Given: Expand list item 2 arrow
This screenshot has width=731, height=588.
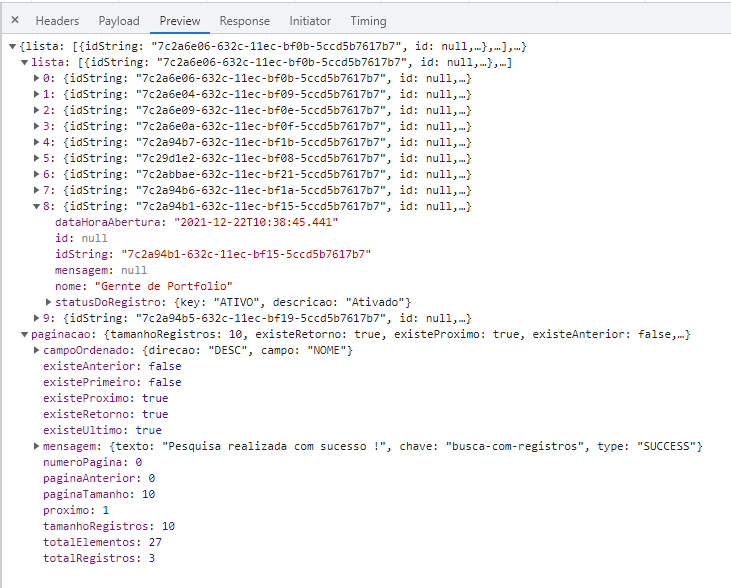Looking at the screenshot, I should (x=36, y=111).
